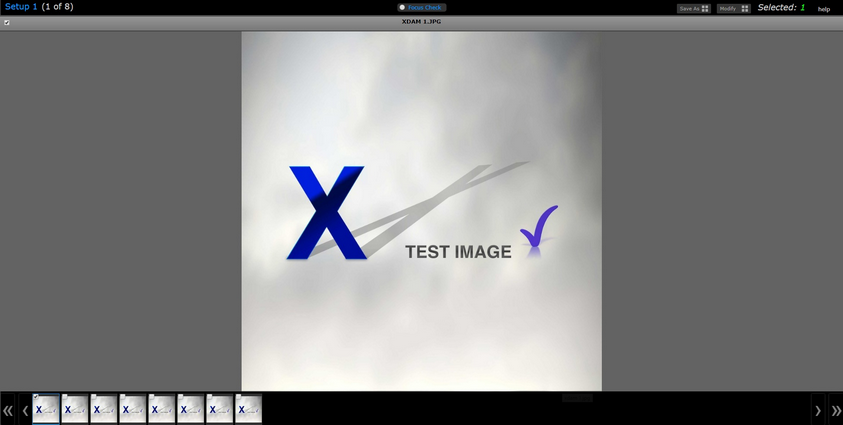
Task: Open the Modify dropdown
Action: coord(727,8)
